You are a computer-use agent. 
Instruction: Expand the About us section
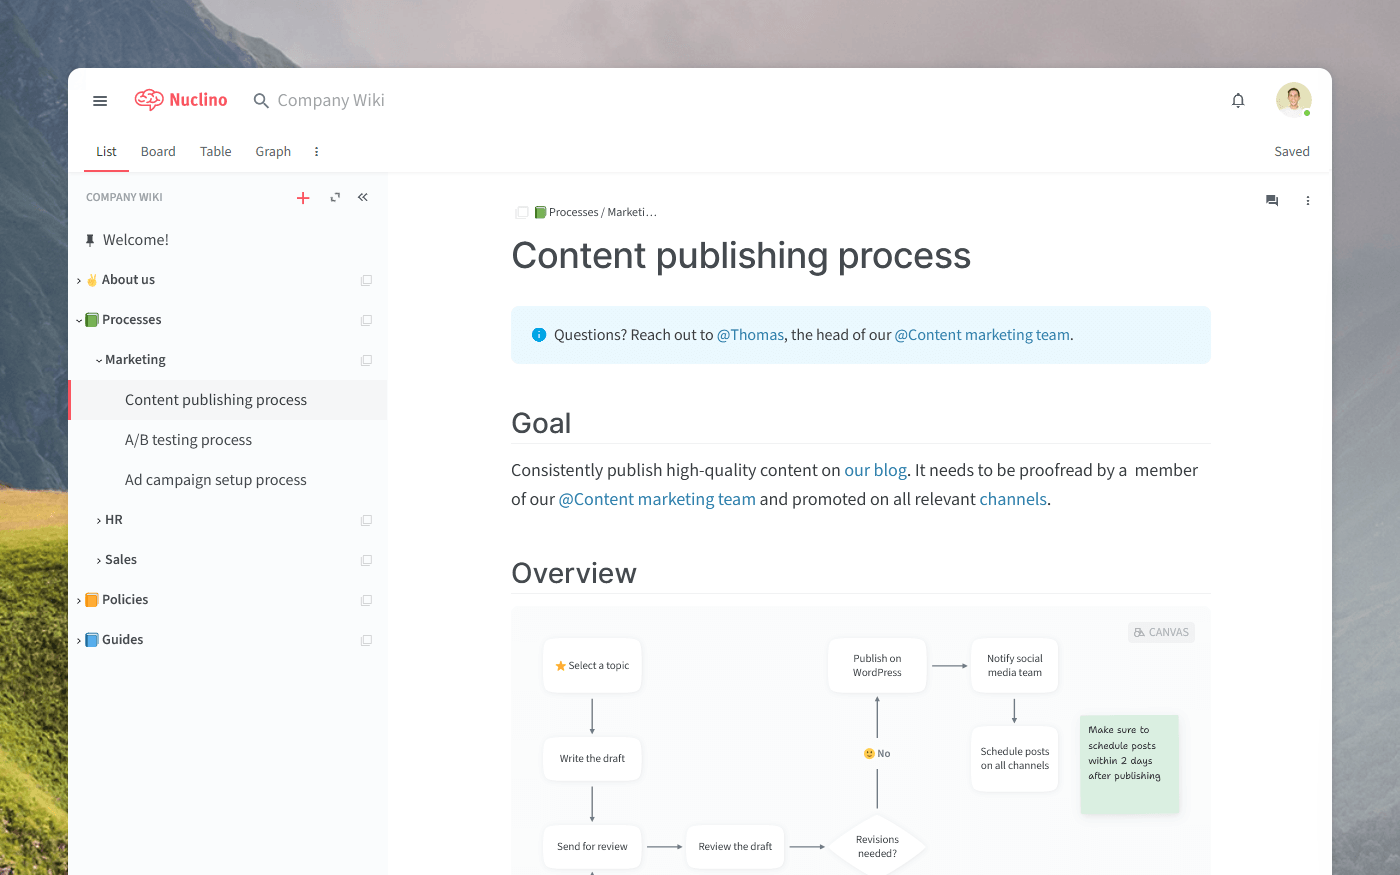(x=79, y=281)
